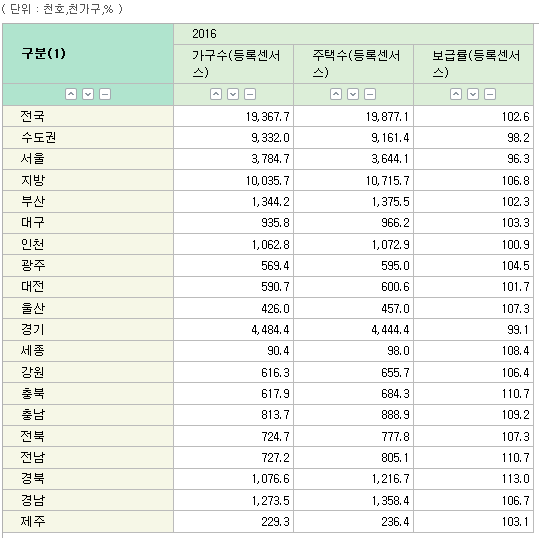Select the 전국 row label

click(32, 116)
